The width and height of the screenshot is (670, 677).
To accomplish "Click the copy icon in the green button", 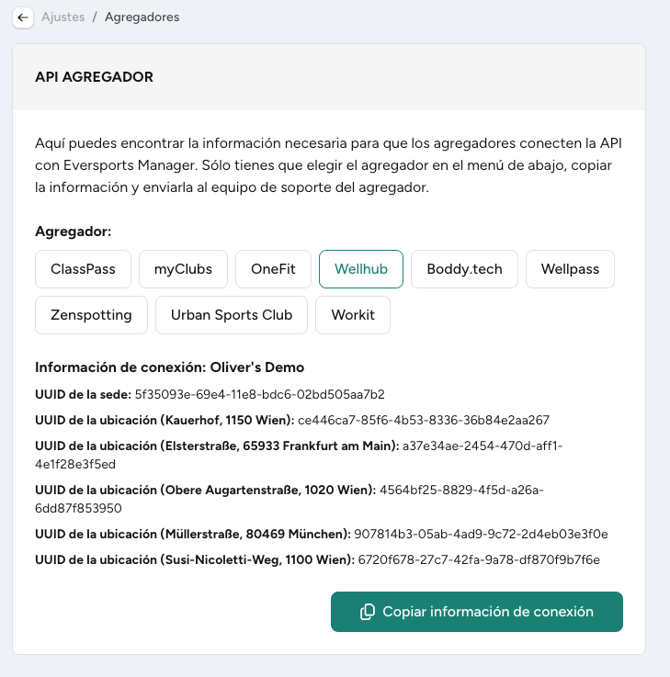I will (367, 612).
